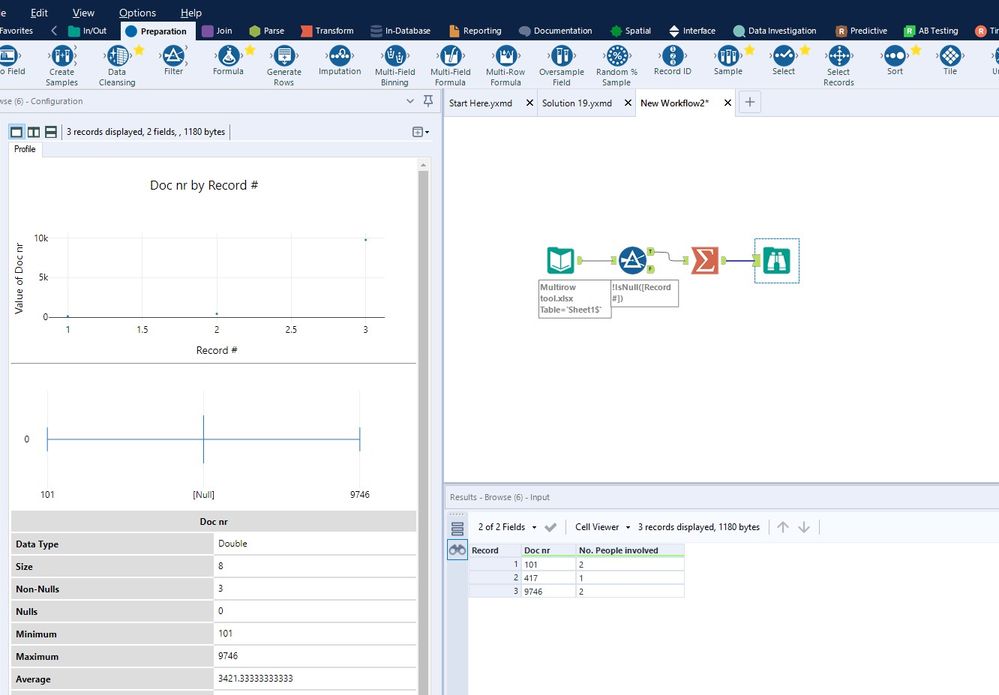Click the Profile tab in Browse
Viewport: 999px width, 695px height.
point(25,149)
